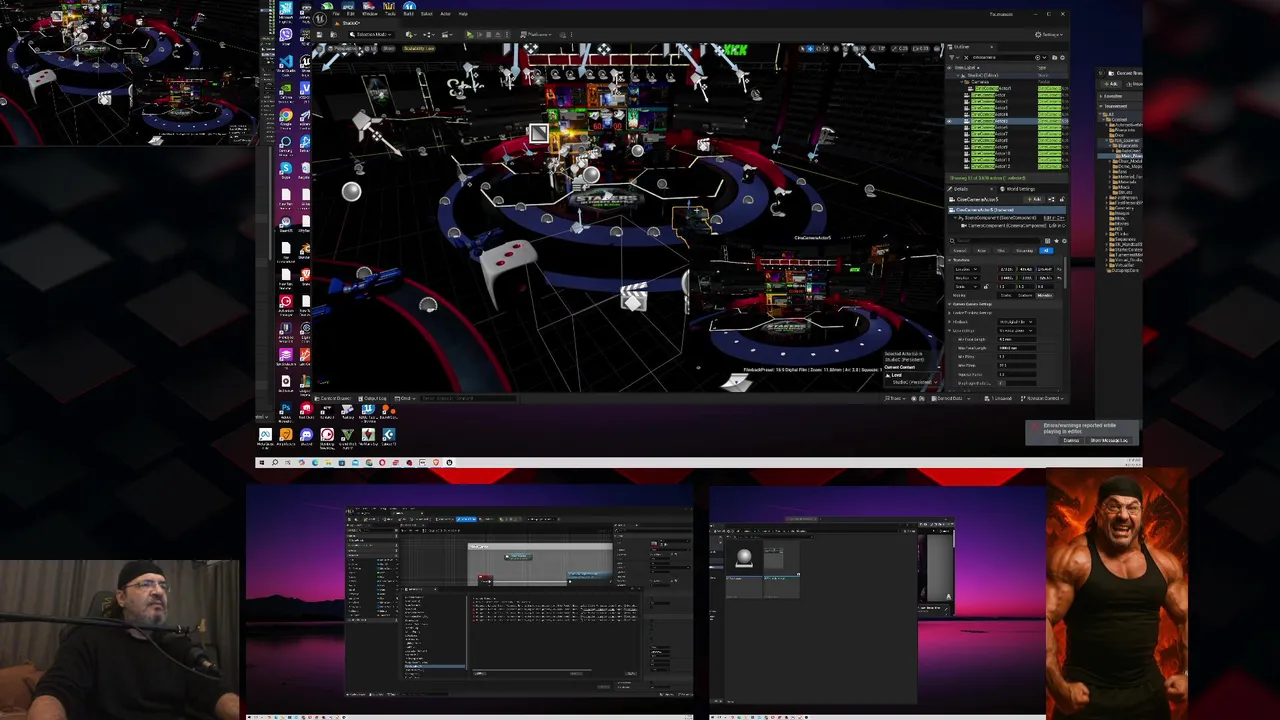Screen dimensions: 1280x720
Task: Open Visual Studio Code desktop icon
Action: pos(286,64)
